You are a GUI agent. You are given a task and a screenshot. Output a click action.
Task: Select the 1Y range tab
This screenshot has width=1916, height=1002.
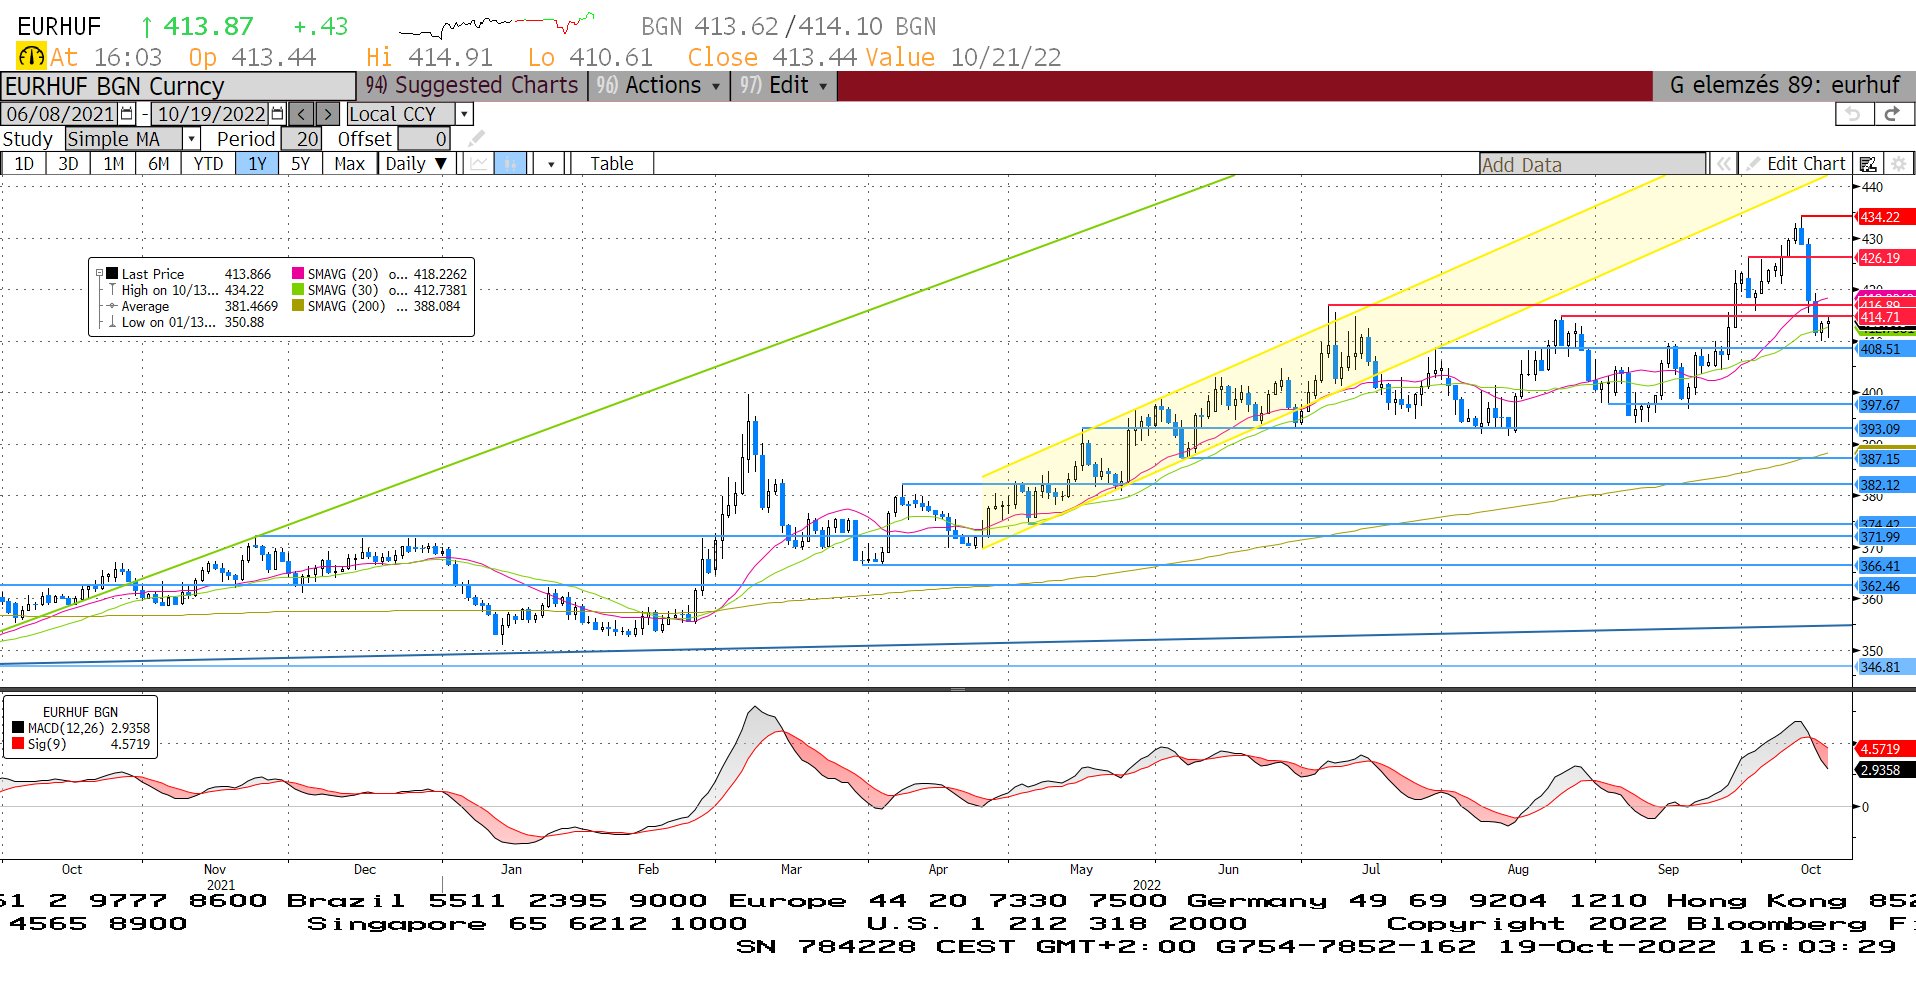[257, 164]
